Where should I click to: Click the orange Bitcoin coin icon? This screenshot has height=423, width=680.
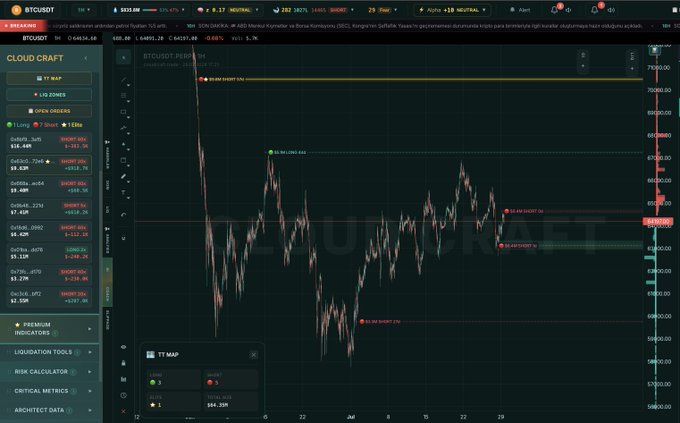16,10
